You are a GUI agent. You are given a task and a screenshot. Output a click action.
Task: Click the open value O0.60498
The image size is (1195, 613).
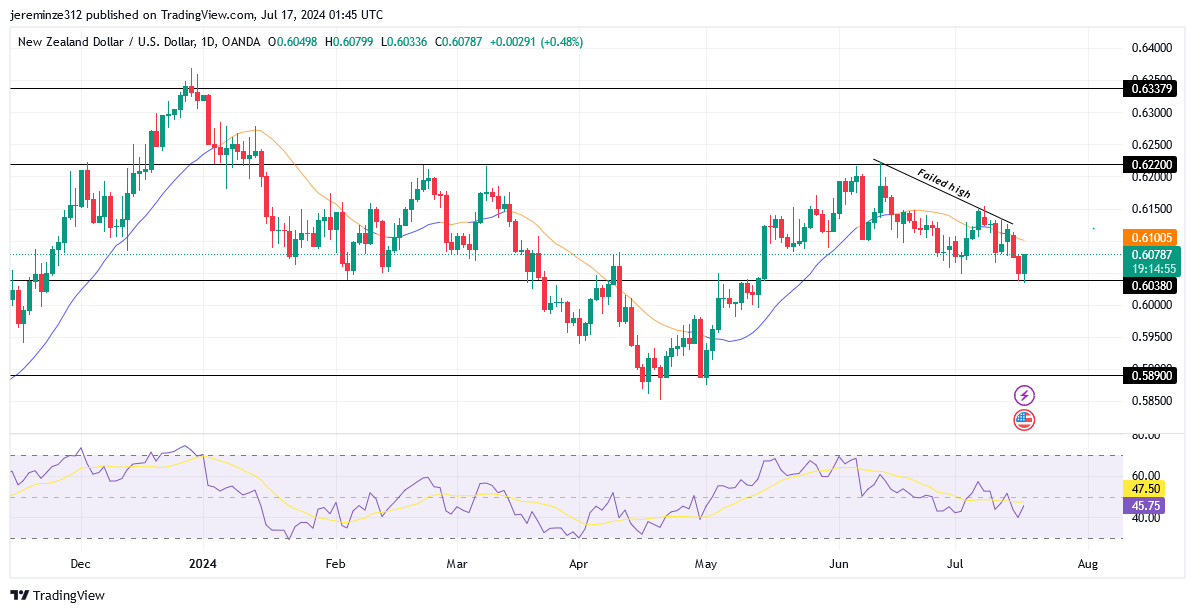pos(294,42)
